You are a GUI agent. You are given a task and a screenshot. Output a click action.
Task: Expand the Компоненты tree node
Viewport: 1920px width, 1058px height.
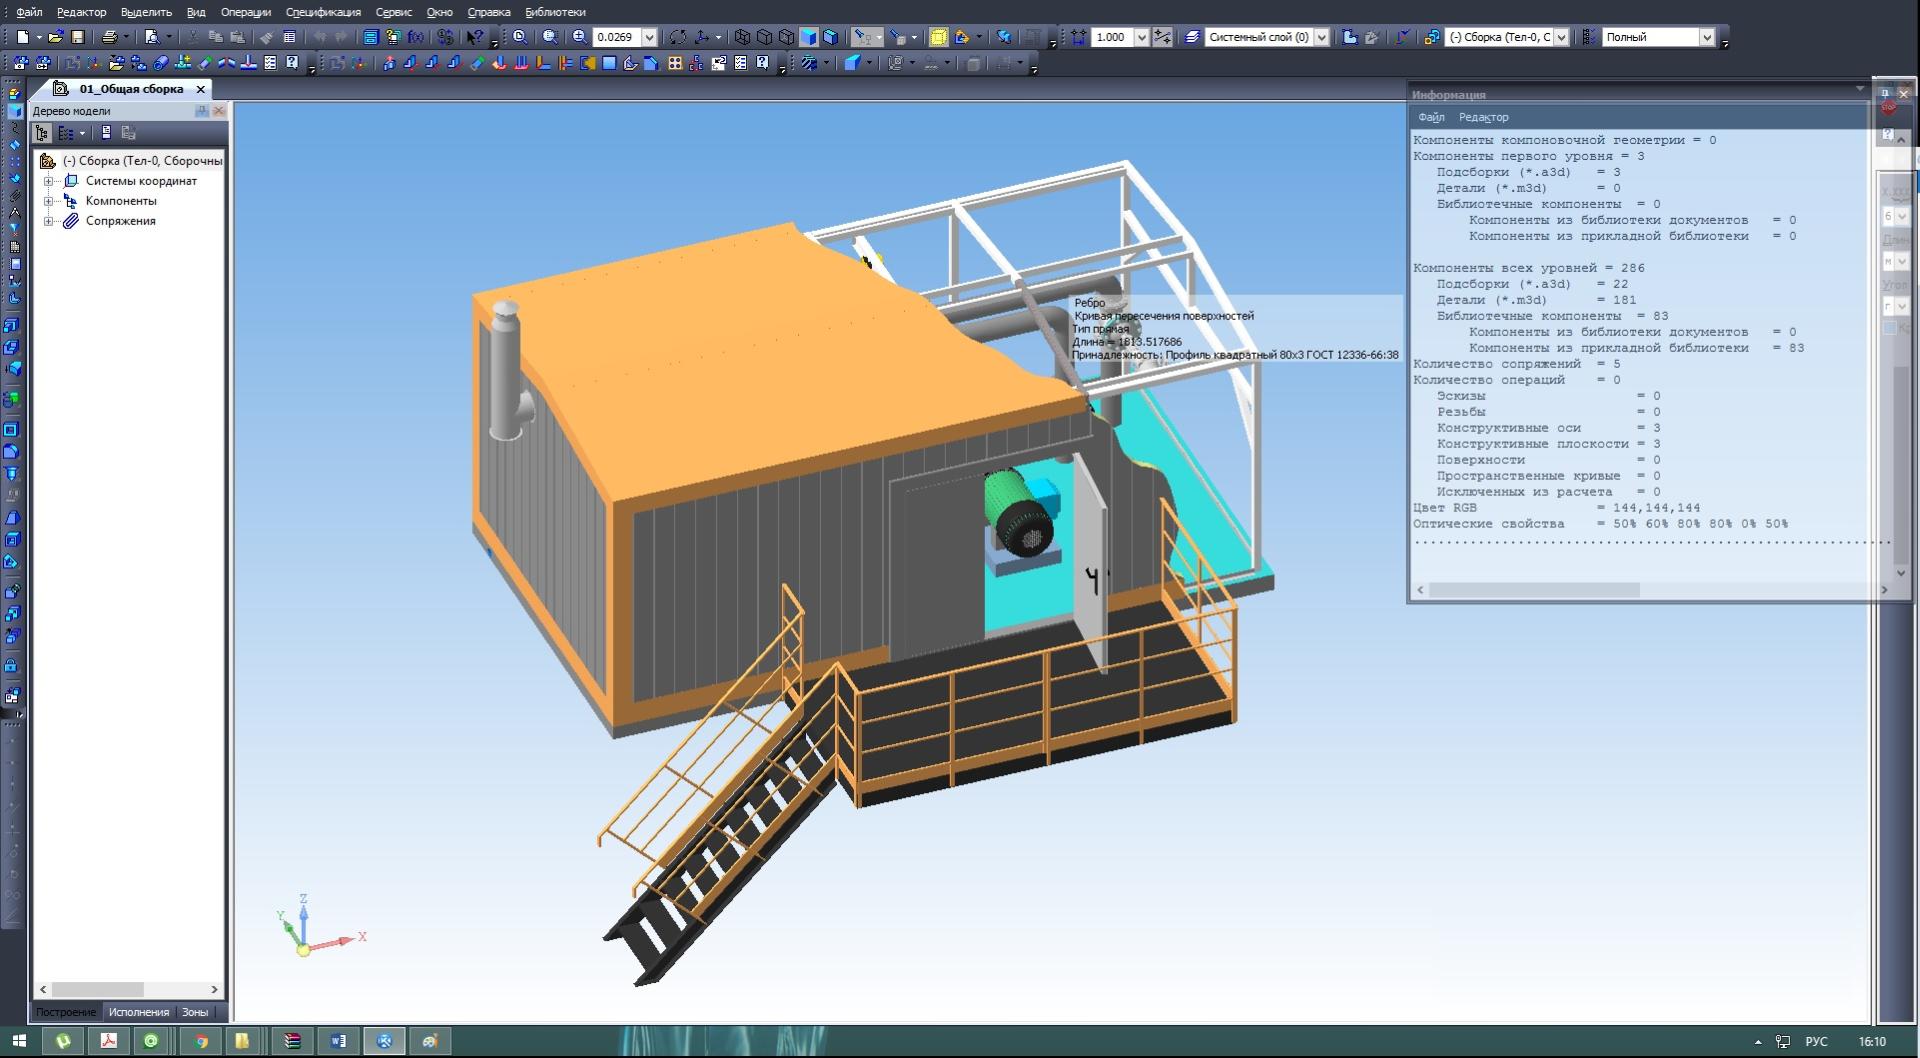coord(48,201)
